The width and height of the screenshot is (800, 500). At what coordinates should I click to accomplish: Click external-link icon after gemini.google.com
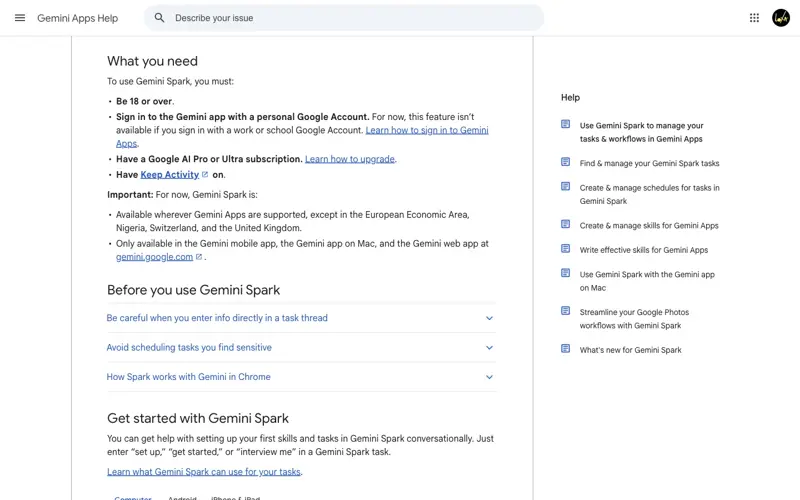pos(199,257)
